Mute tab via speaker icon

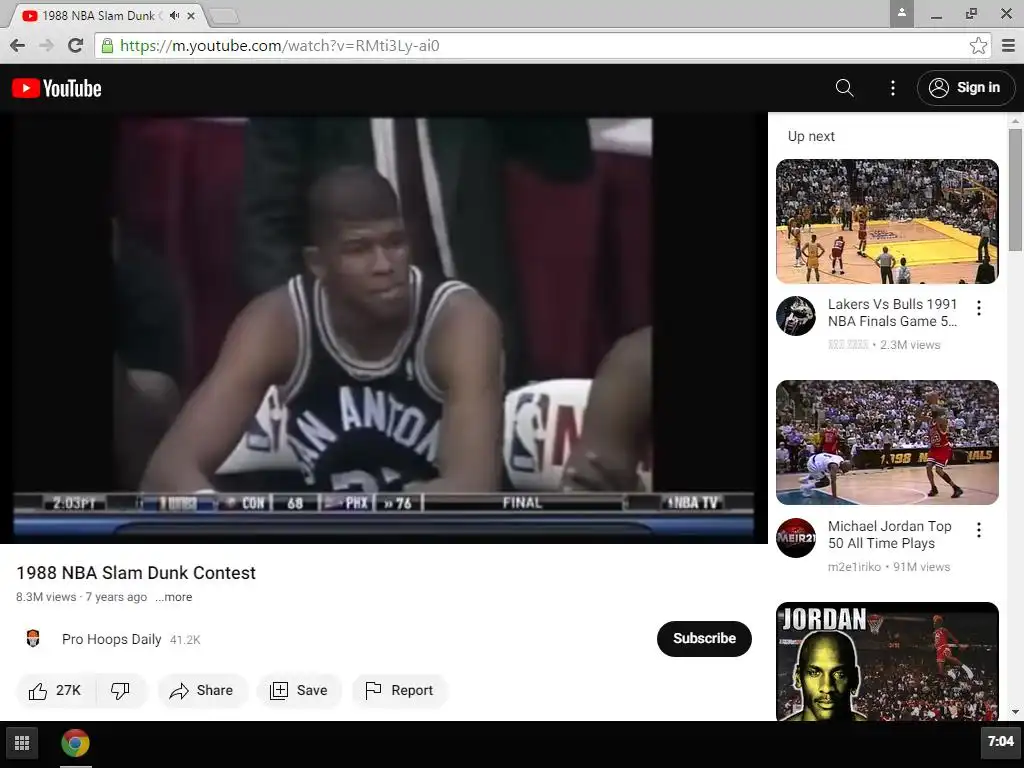(x=174, y=16)
